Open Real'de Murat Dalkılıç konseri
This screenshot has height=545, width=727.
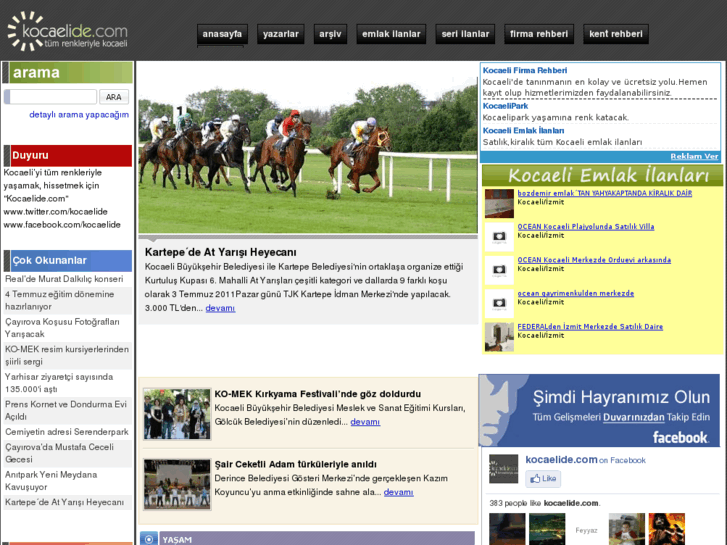(x=64, y=279)
